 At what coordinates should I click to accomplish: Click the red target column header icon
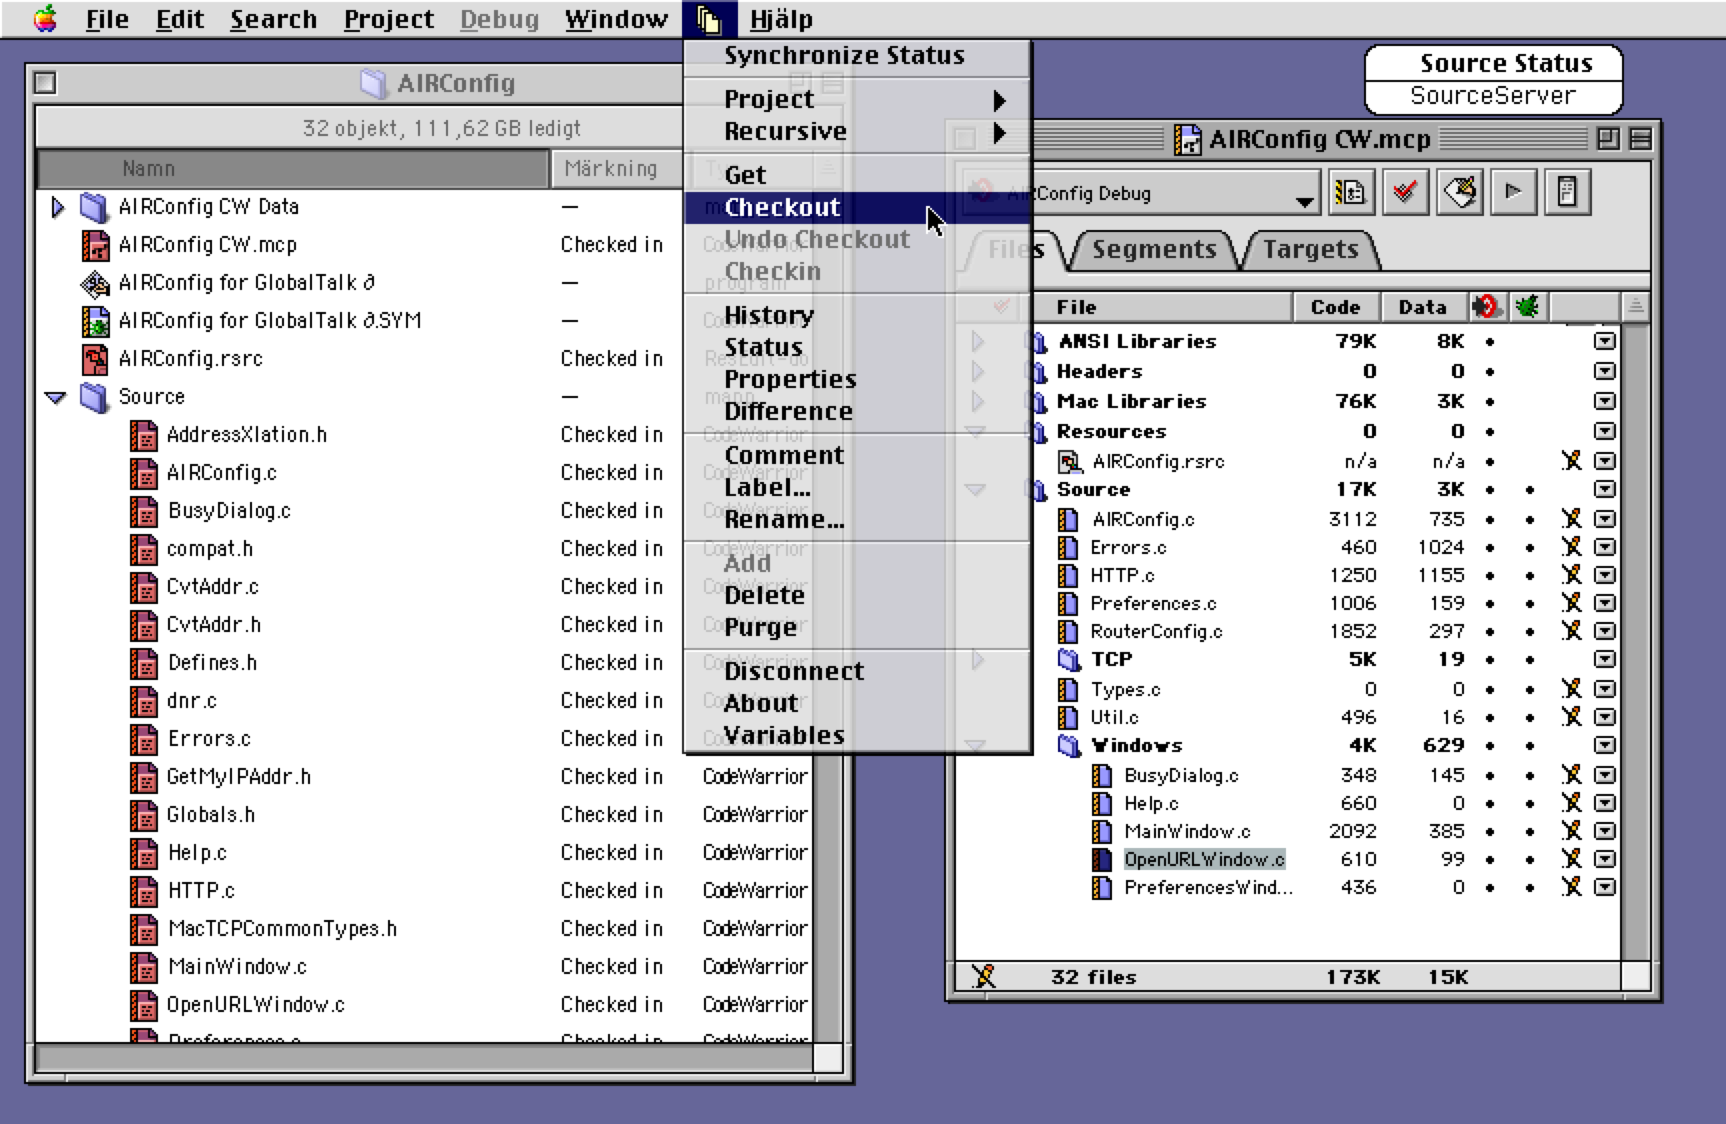tap(1487, 306)
